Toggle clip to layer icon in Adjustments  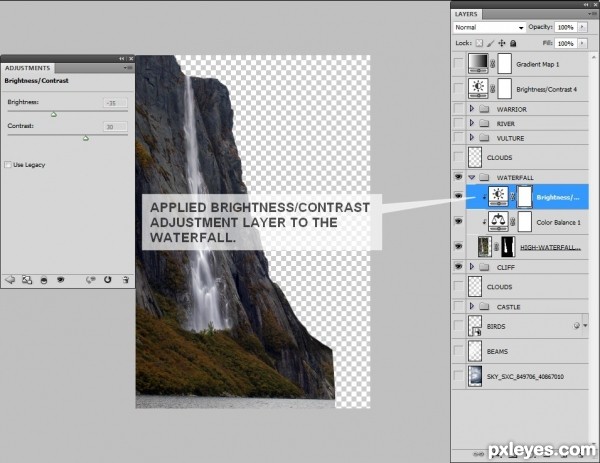click(44, 280)
